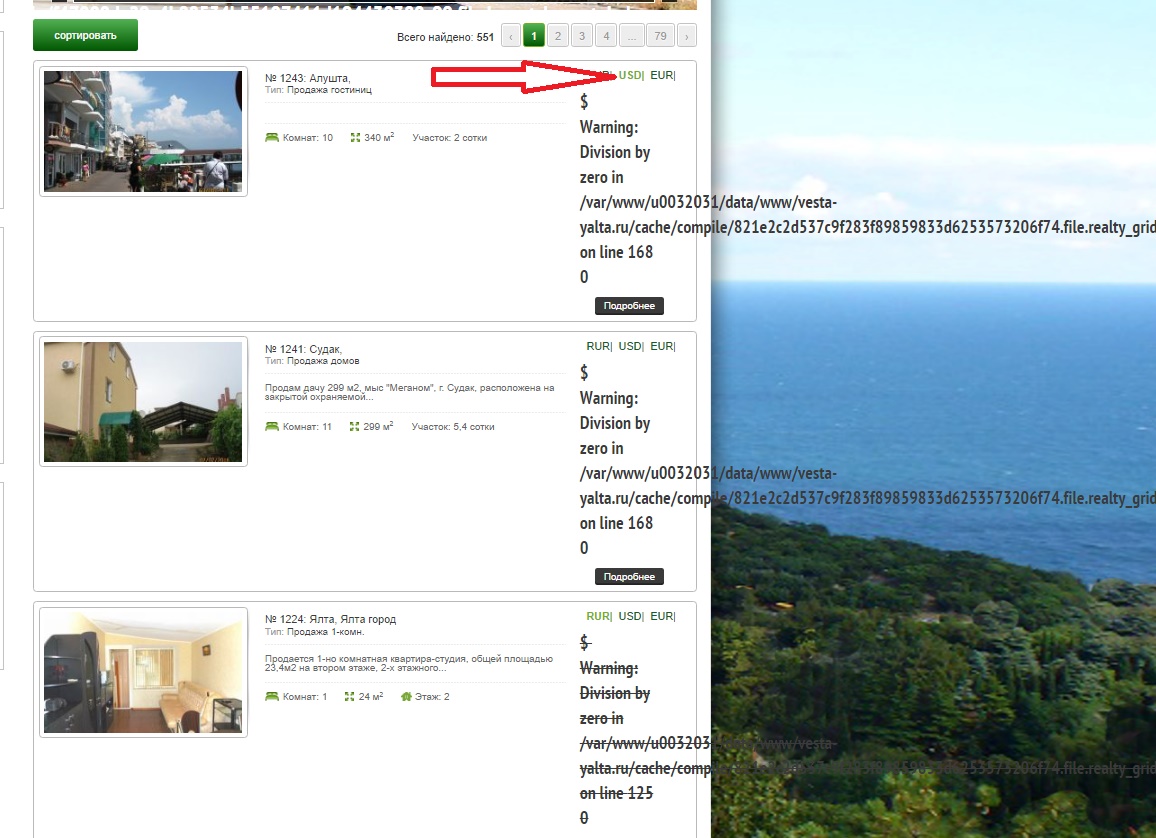Open the Алушта hotel photo thumbnail

(143, 131)
